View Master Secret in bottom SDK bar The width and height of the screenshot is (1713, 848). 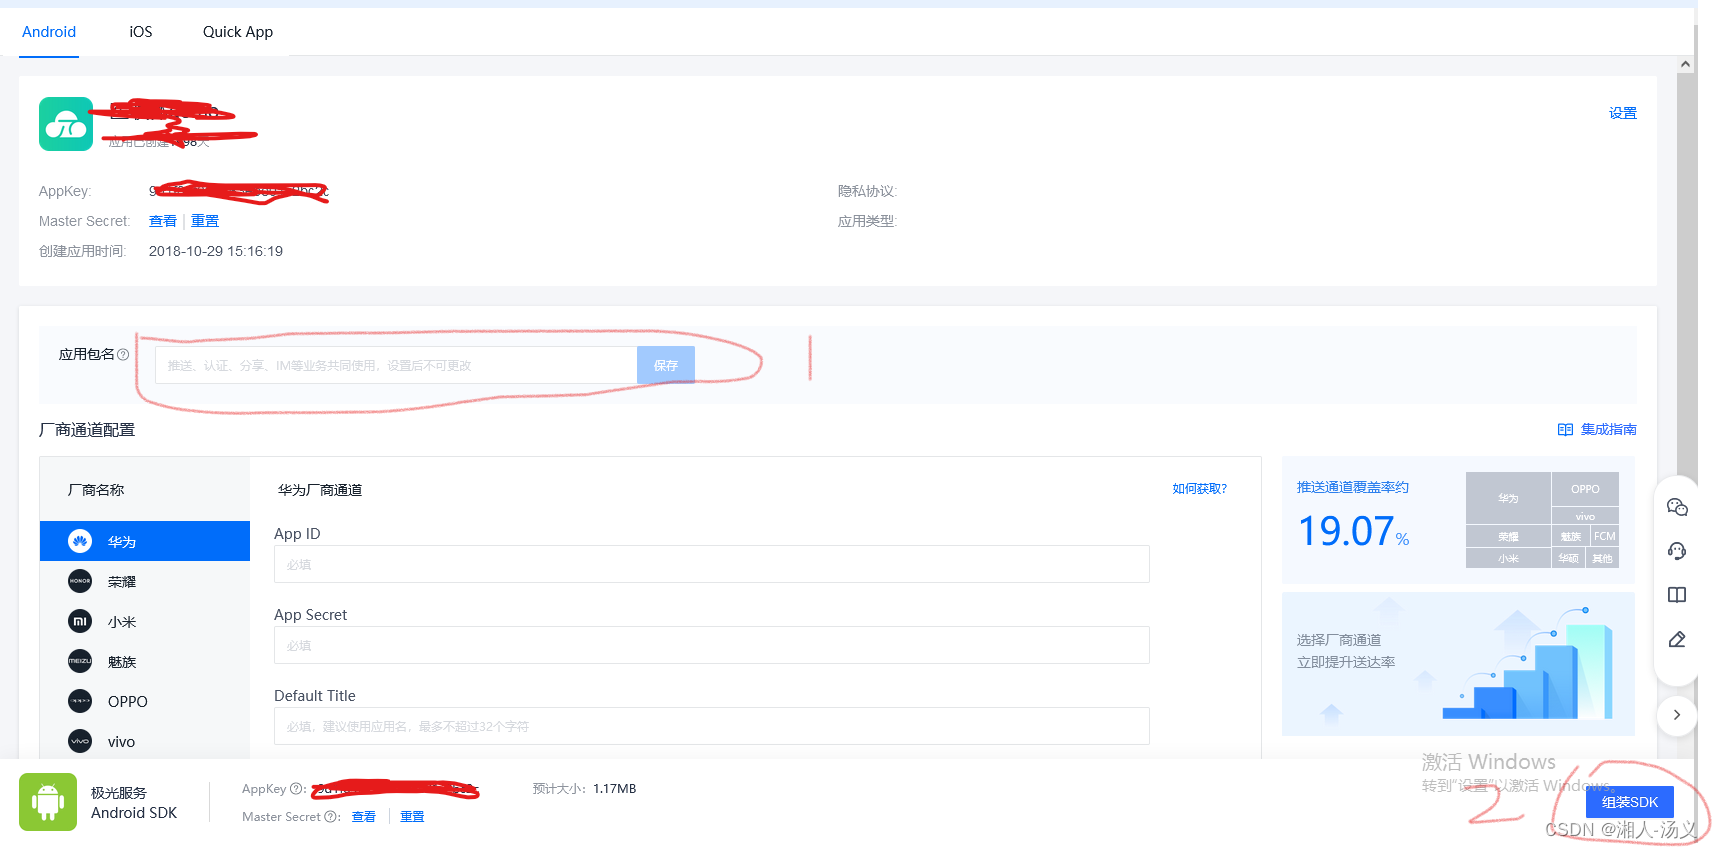coord(363,817)
